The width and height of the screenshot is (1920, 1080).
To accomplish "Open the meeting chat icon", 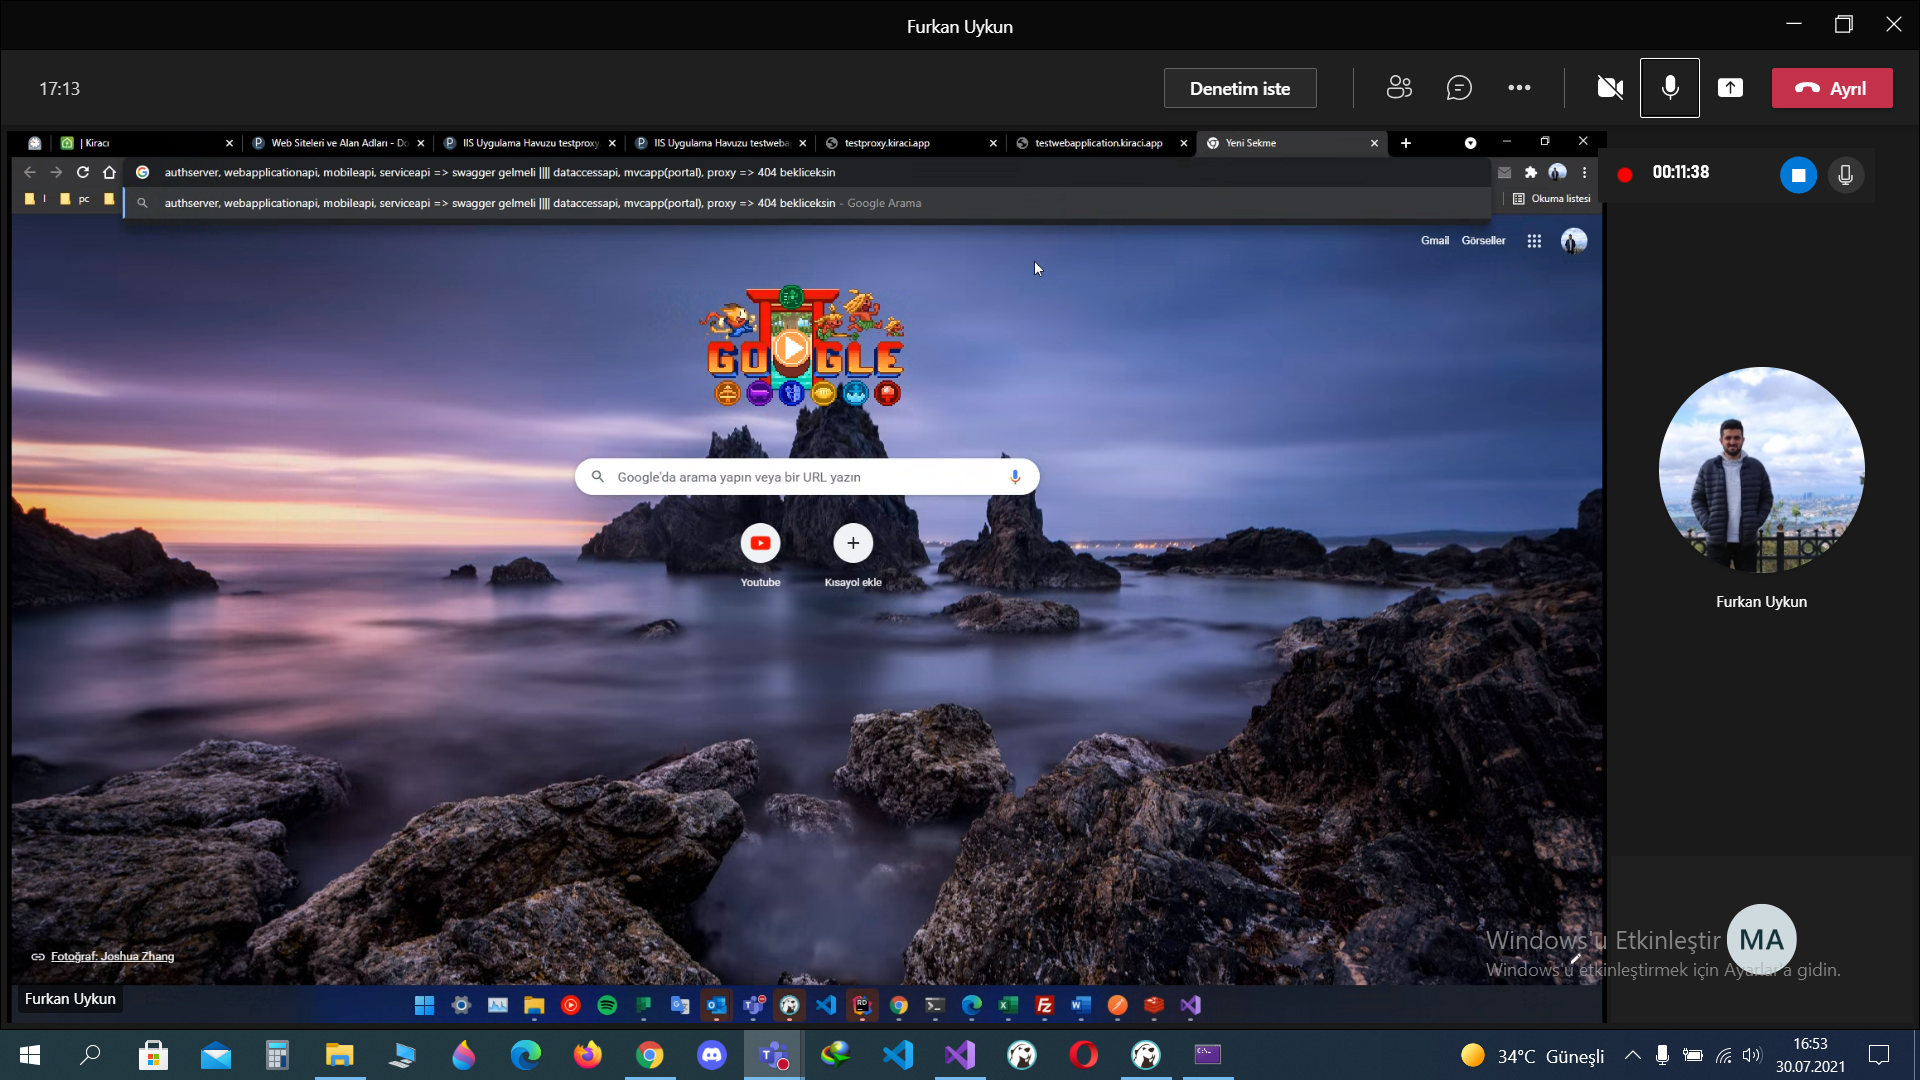I will click(x=1459, y=88).
